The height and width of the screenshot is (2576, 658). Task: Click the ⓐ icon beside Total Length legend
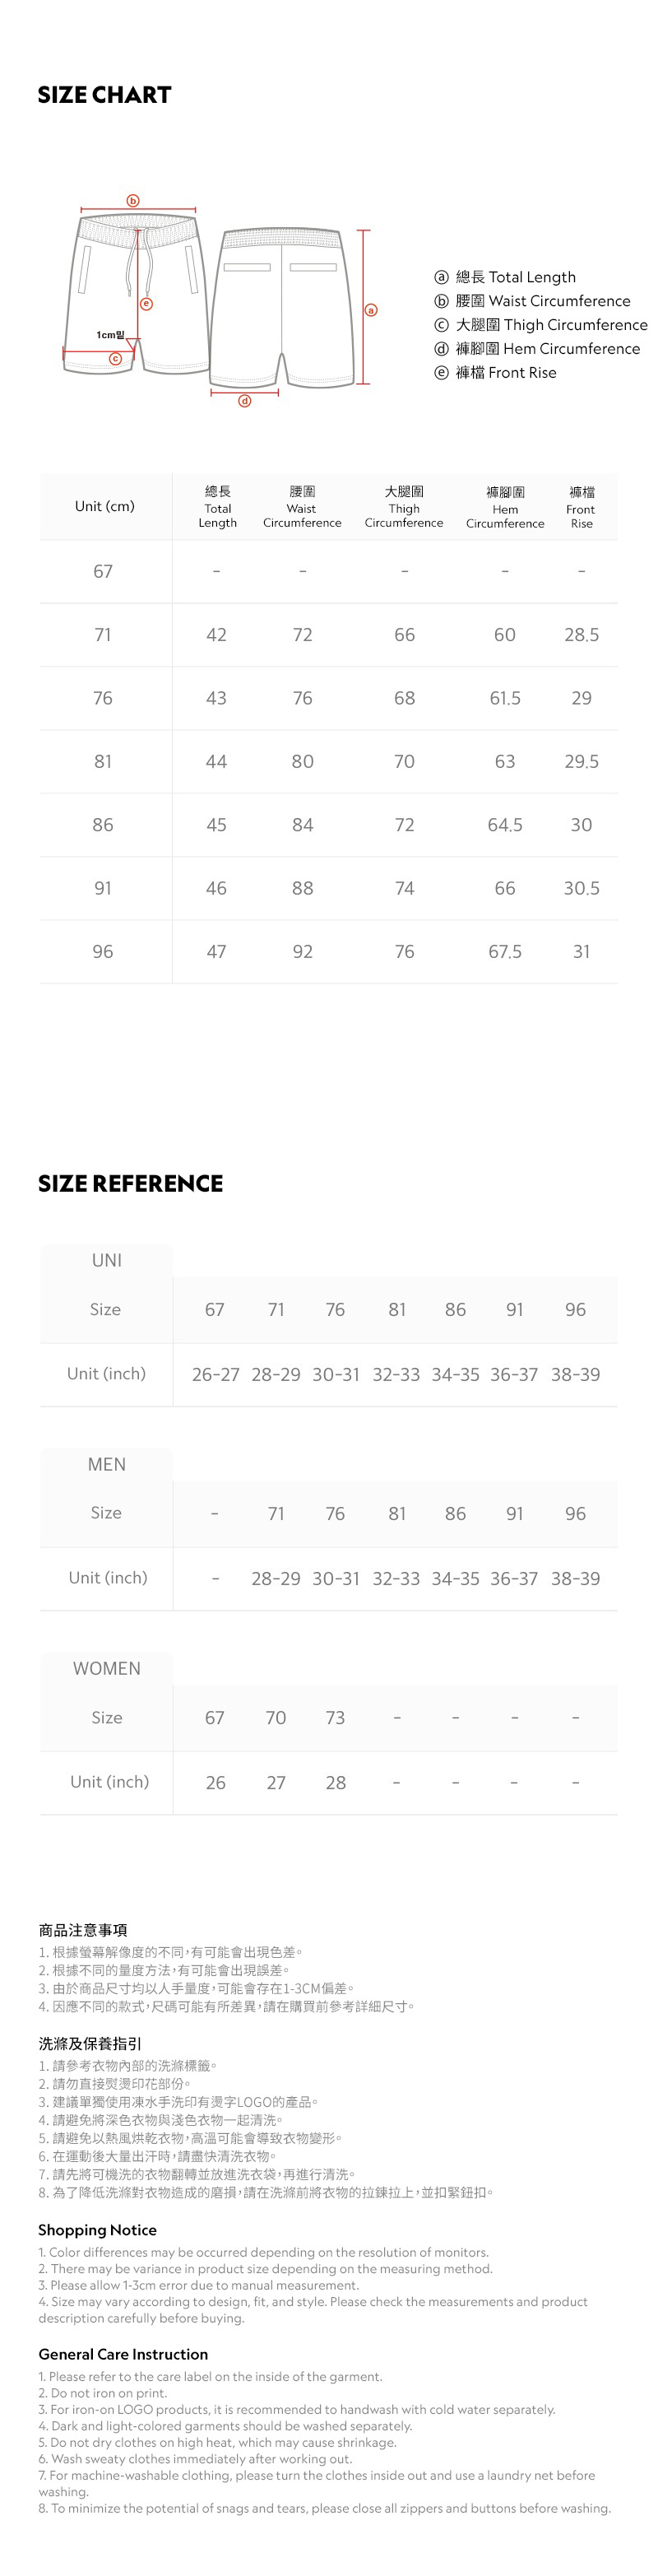tap(441, 277)
